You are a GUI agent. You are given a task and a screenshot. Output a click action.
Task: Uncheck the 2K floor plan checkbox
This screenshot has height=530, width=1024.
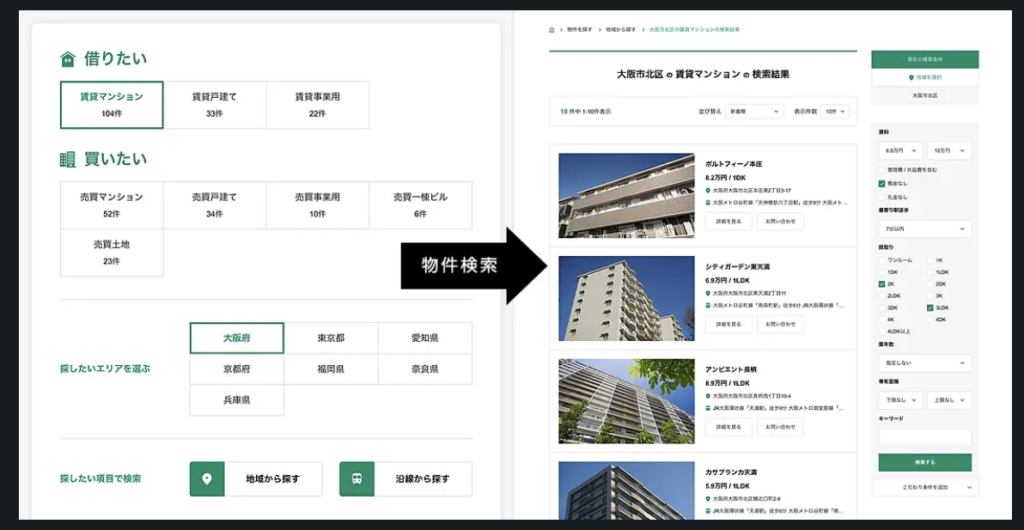(x=881, y=284)
